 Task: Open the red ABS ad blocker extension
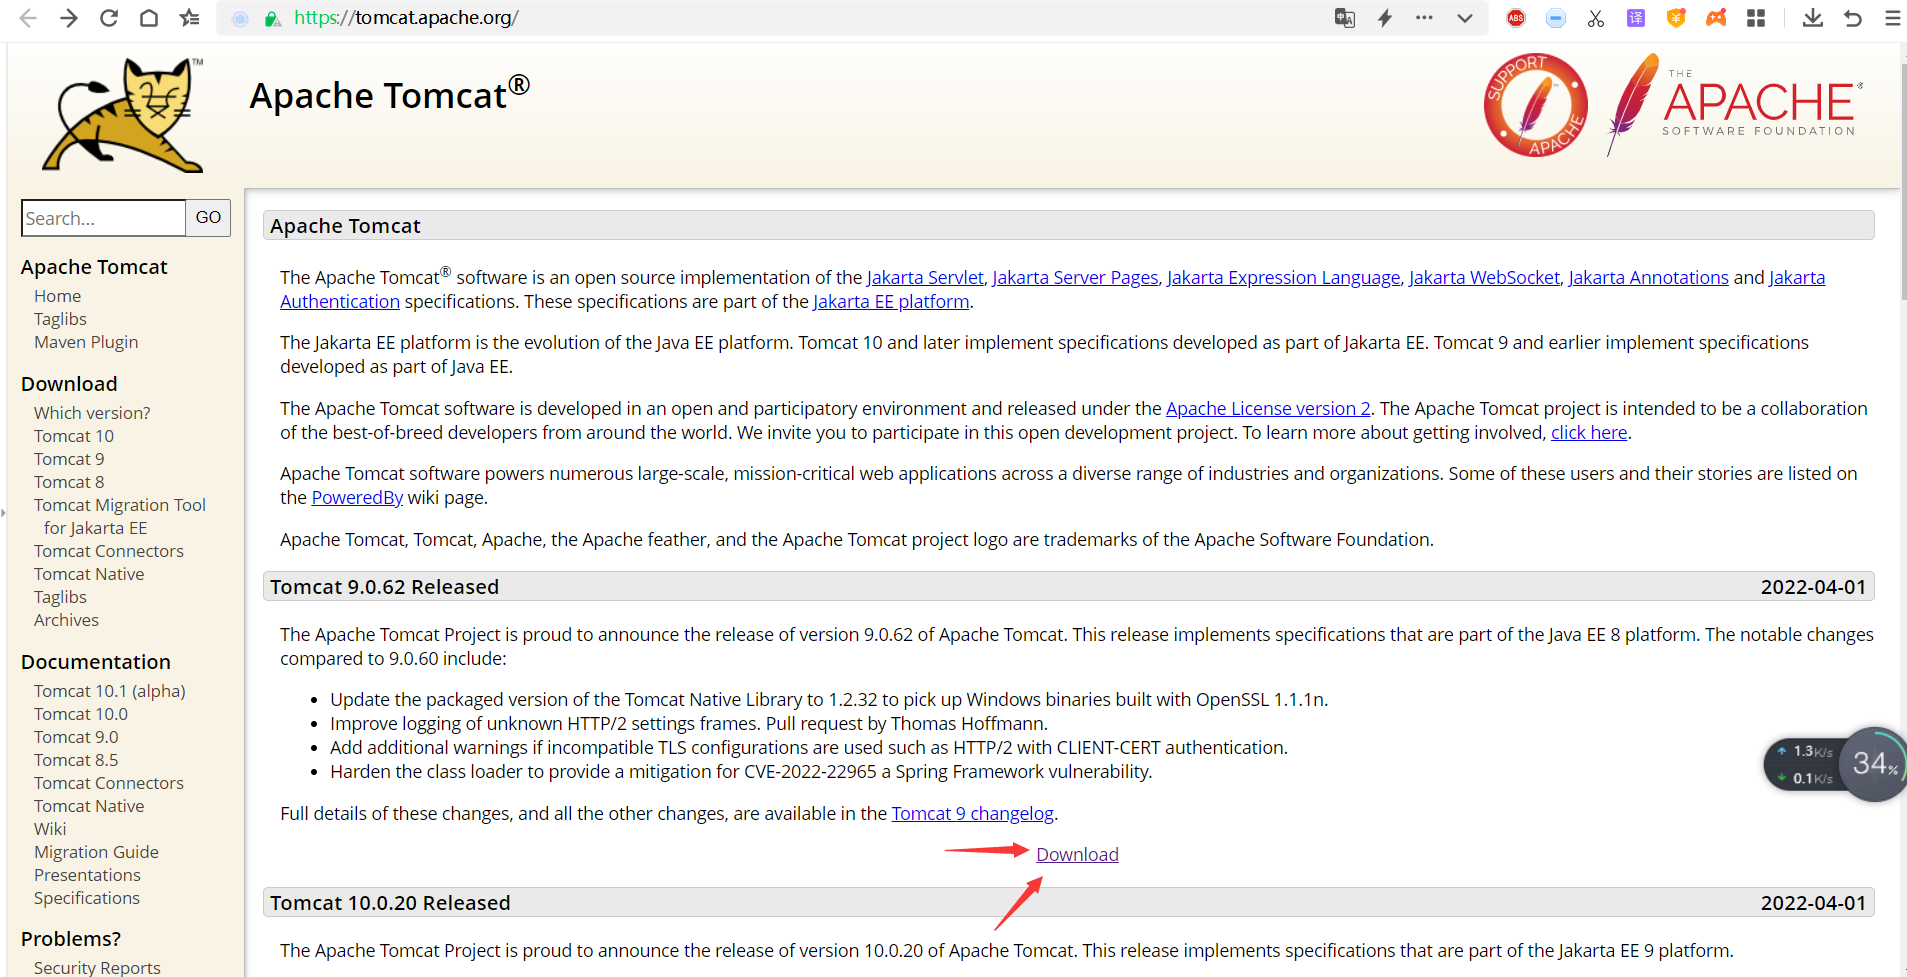coord(1516,18)
